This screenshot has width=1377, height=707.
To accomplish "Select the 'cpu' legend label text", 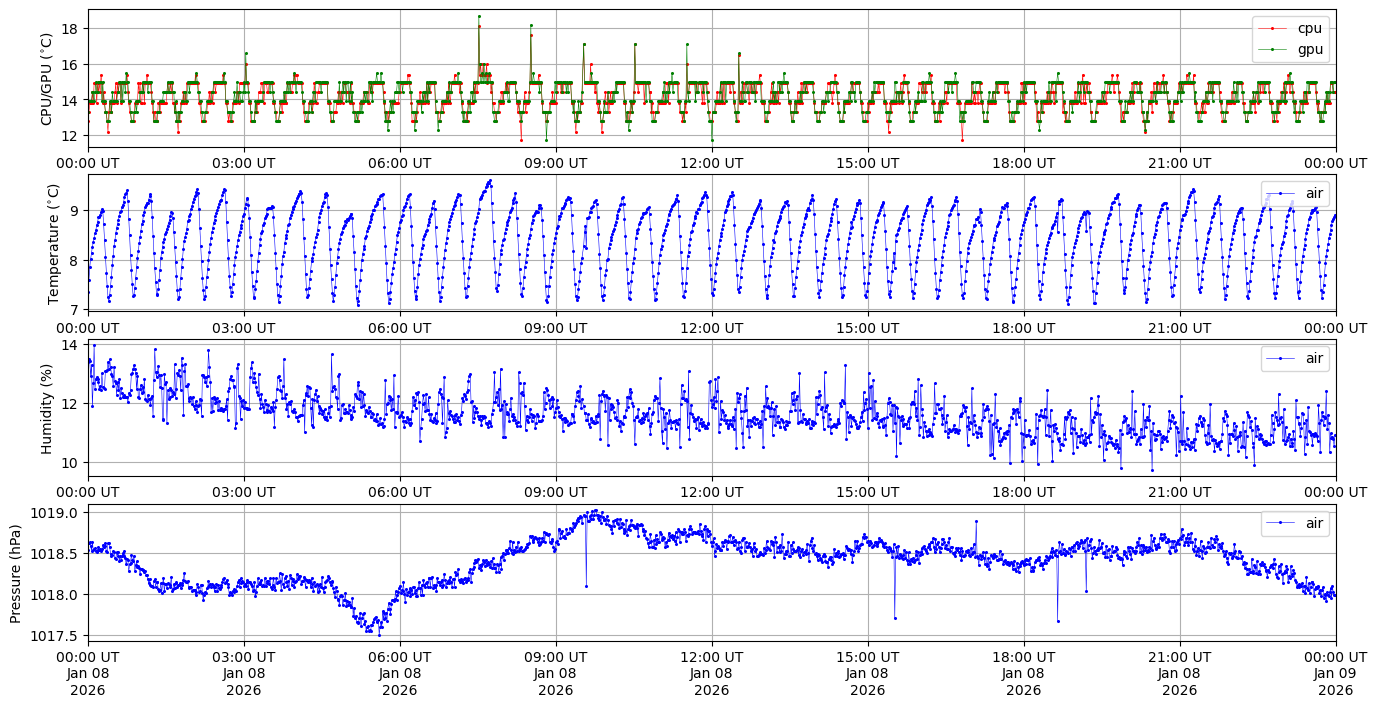I will click(x=1309, y=28).
